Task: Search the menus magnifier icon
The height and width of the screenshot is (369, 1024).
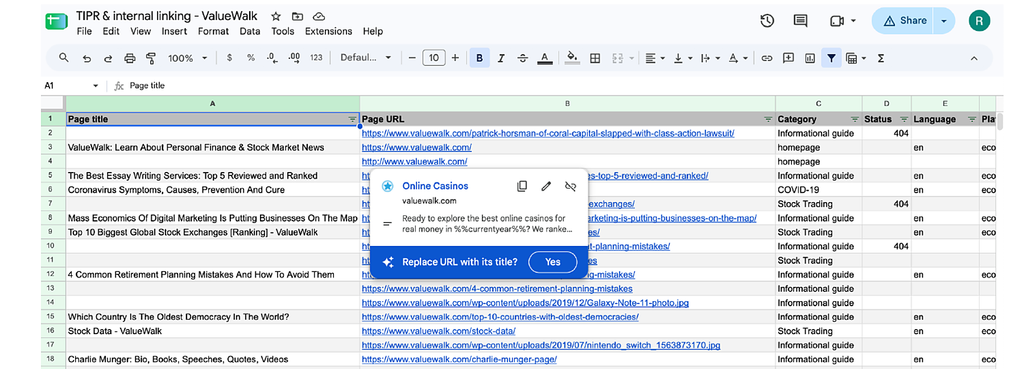Action: tap(64, 58)
